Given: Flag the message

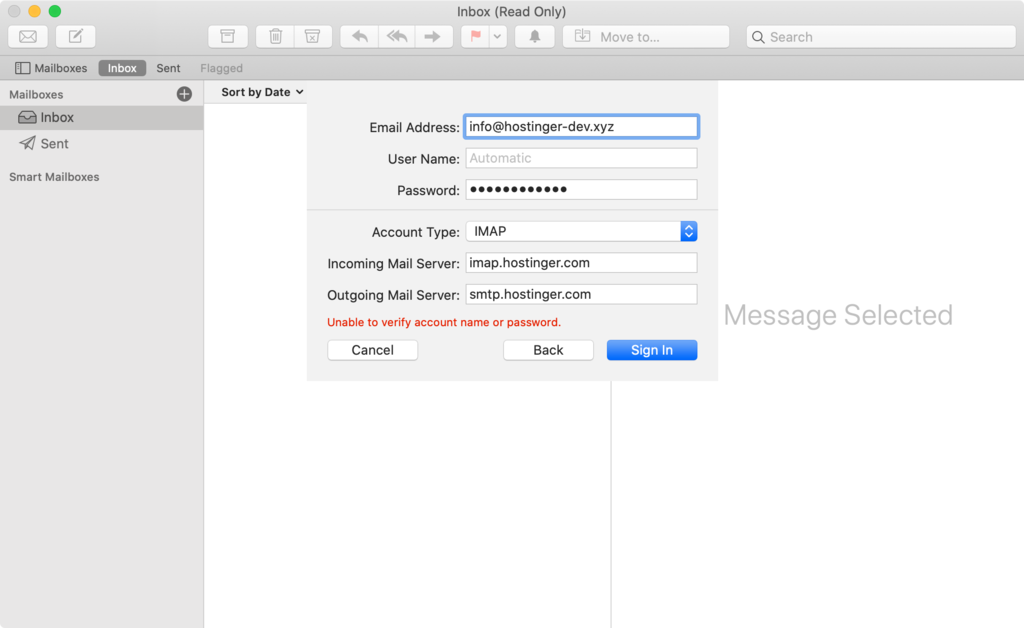Looking at the screenshot, I should [474, 36].
